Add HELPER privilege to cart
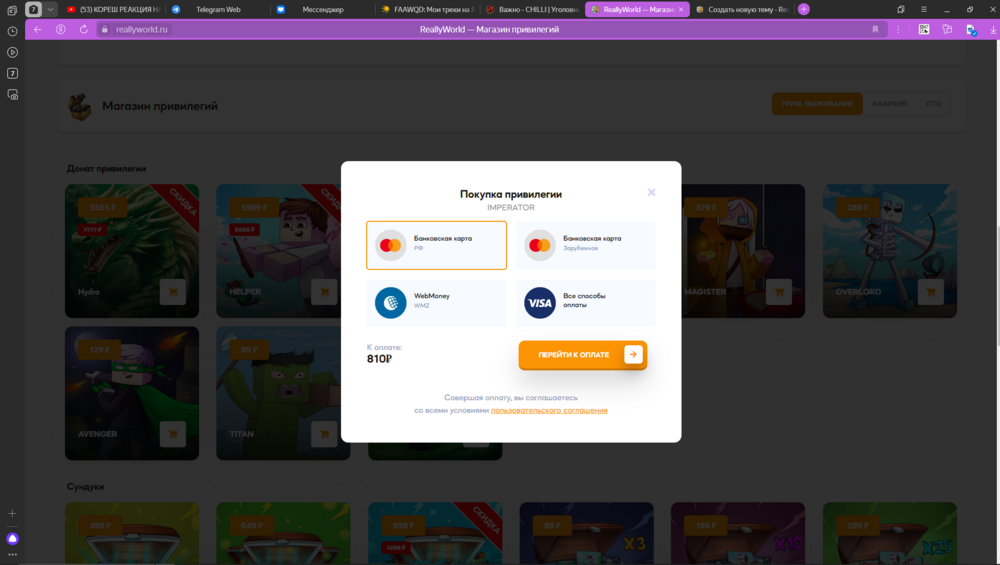This screenshot has height=565, width=1000. pos(324,292)
